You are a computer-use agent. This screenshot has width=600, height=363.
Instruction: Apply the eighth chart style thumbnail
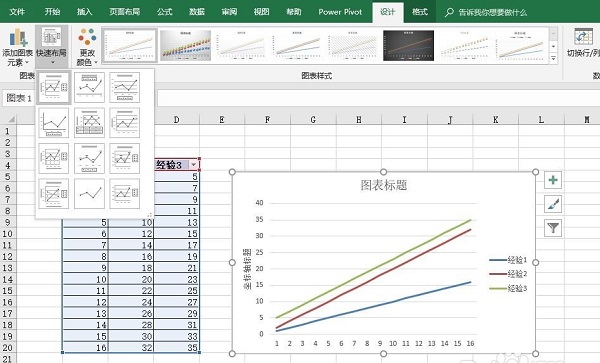pos(520,46)
